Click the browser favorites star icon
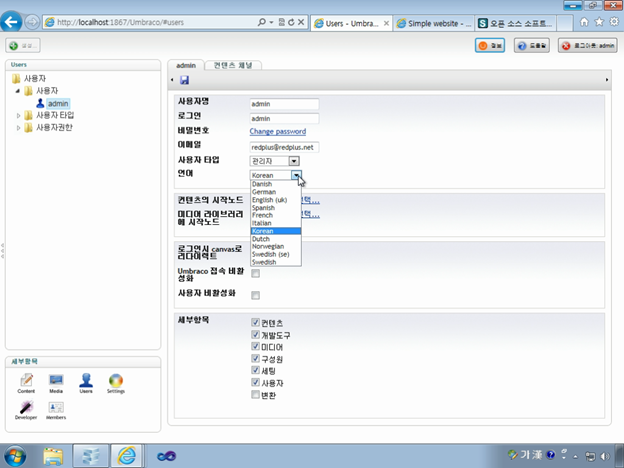 pos(599,22)
